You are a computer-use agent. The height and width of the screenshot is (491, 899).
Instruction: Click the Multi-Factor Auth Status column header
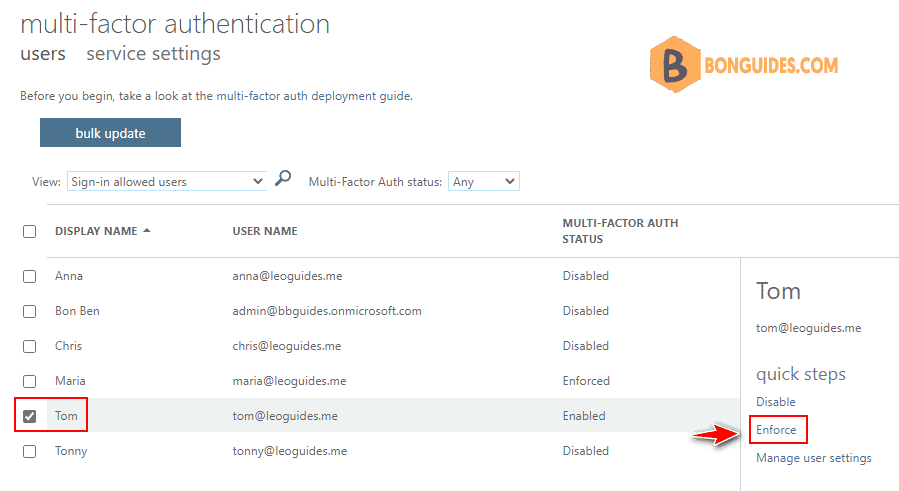point(620,231)
